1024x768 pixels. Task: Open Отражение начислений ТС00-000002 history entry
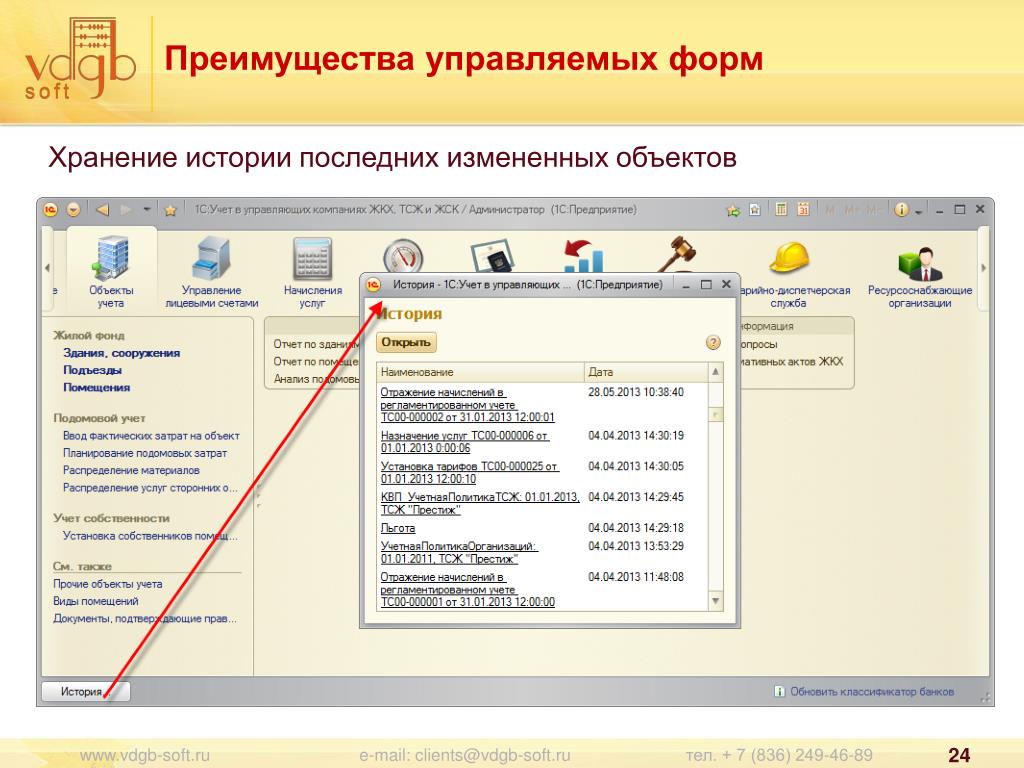coord(468,405)
